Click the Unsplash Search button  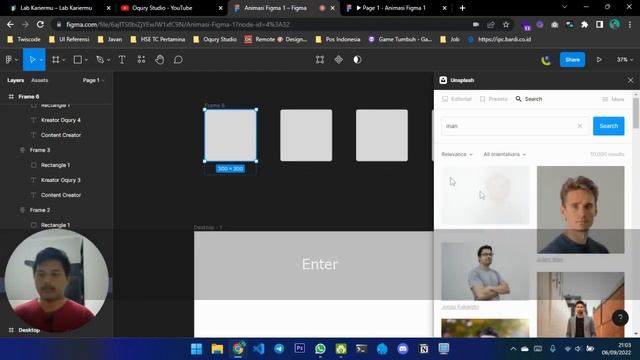pos(609,126)
